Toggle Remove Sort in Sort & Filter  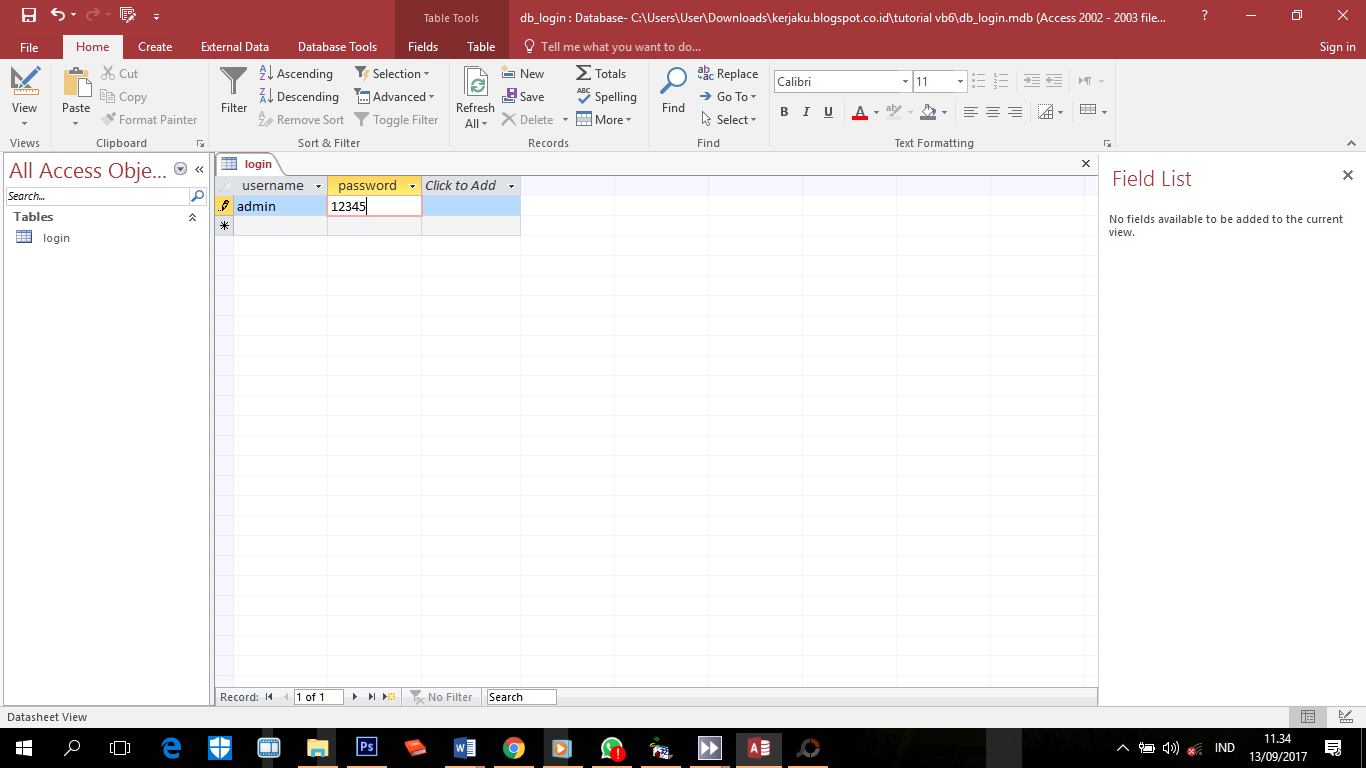(x=301, y=119)
